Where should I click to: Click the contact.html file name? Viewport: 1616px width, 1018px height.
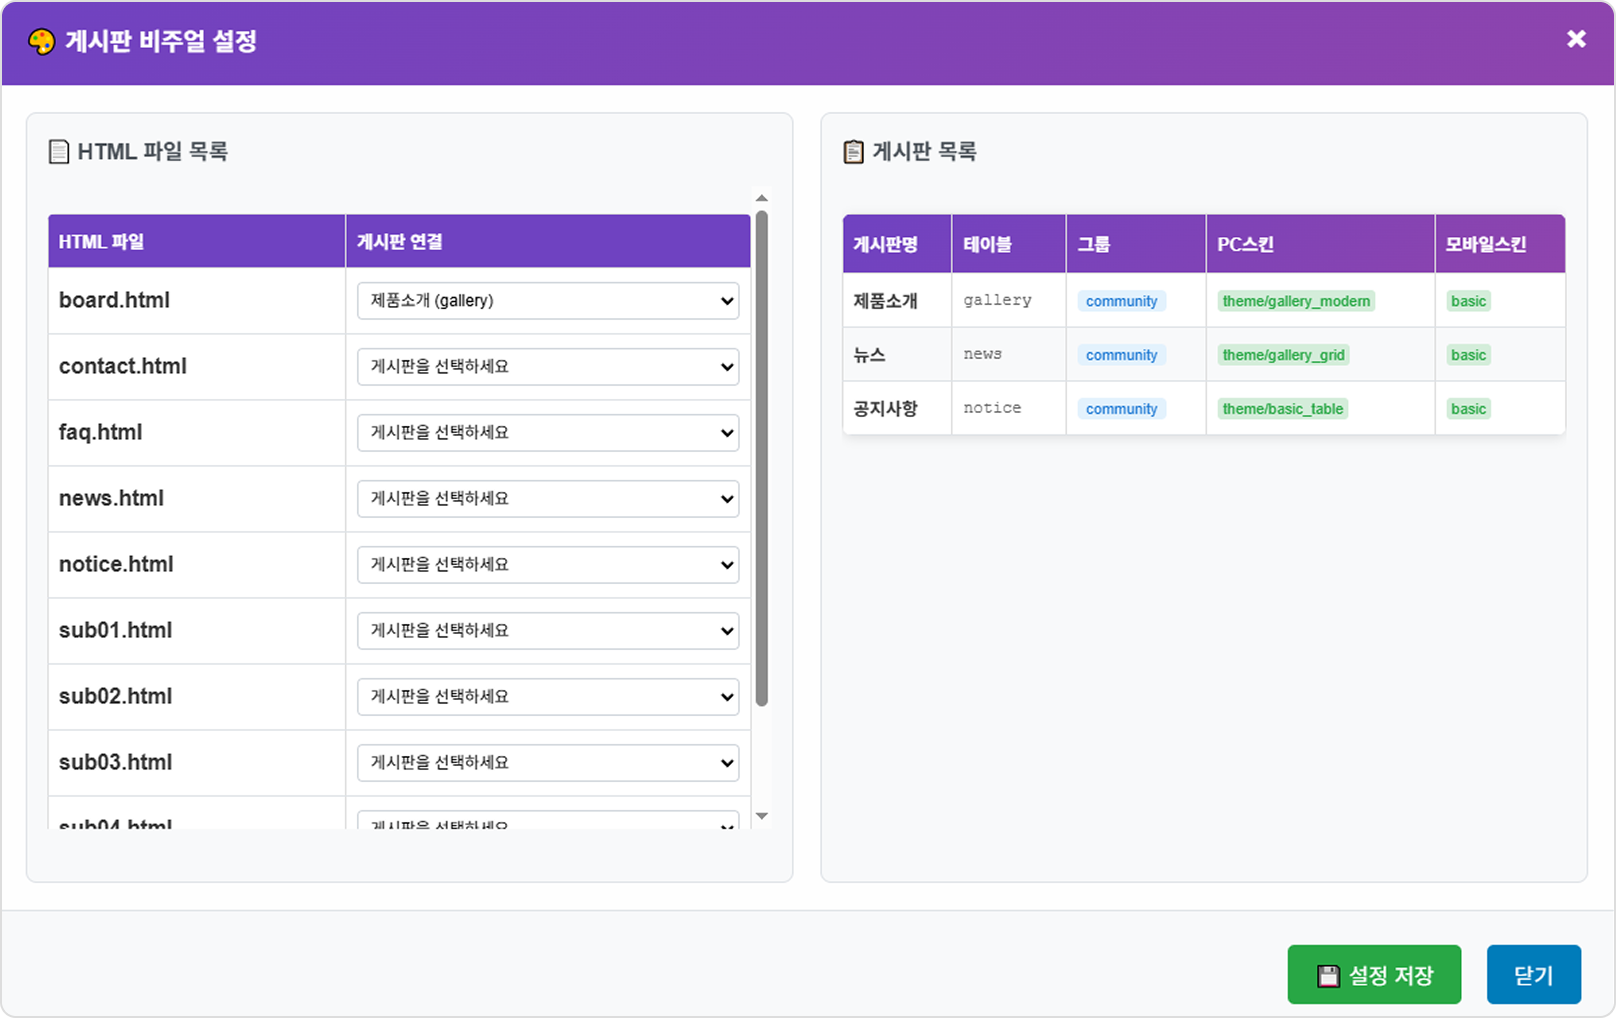(123, 366)
